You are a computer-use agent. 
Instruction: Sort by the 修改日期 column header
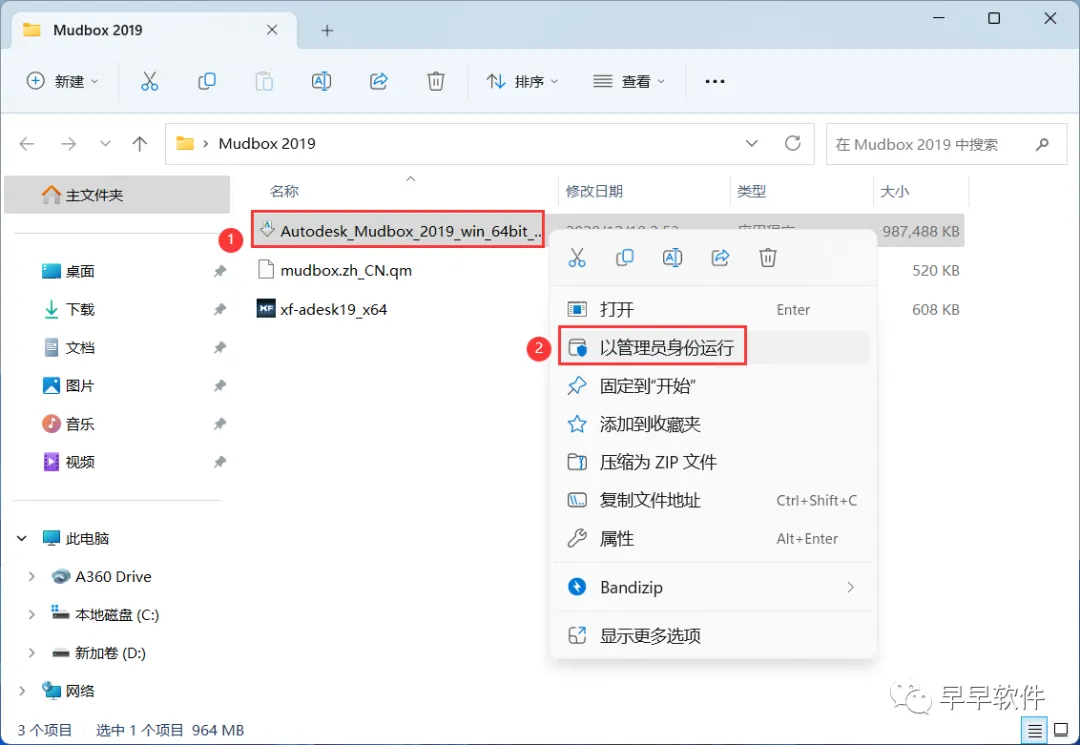[594, 191]
